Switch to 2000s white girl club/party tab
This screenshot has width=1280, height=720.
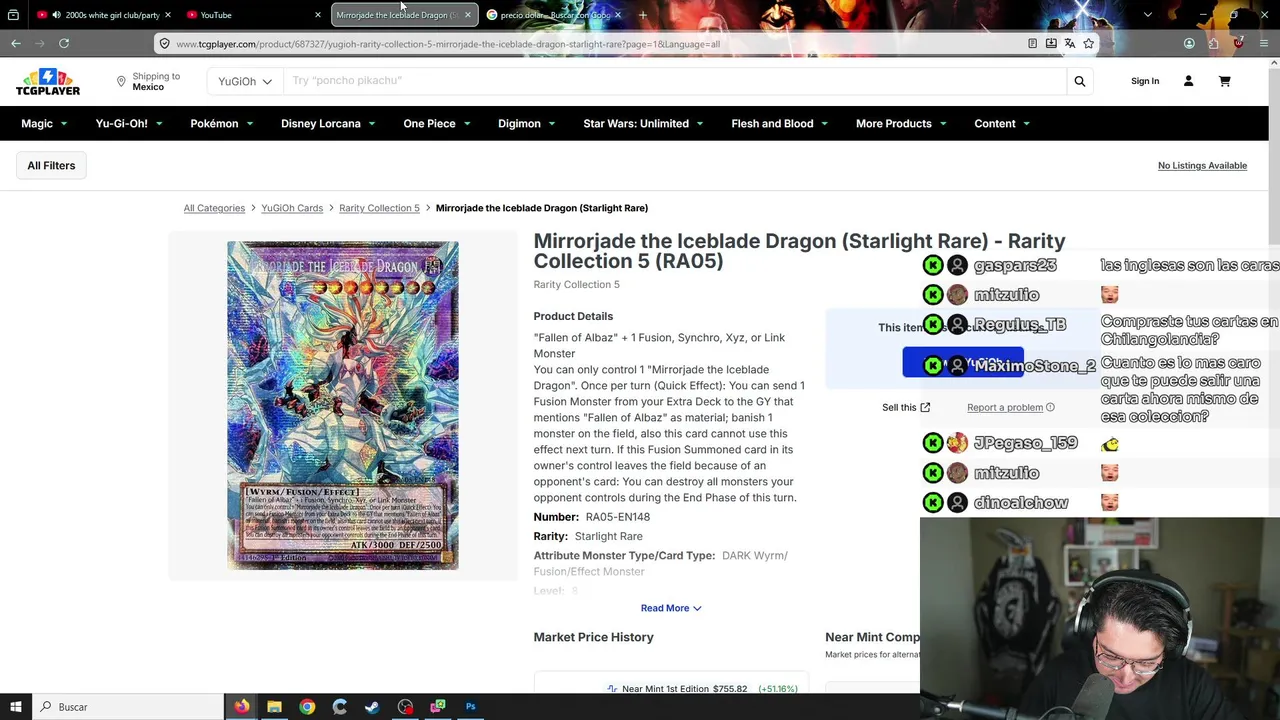click(x=104, y=15)
